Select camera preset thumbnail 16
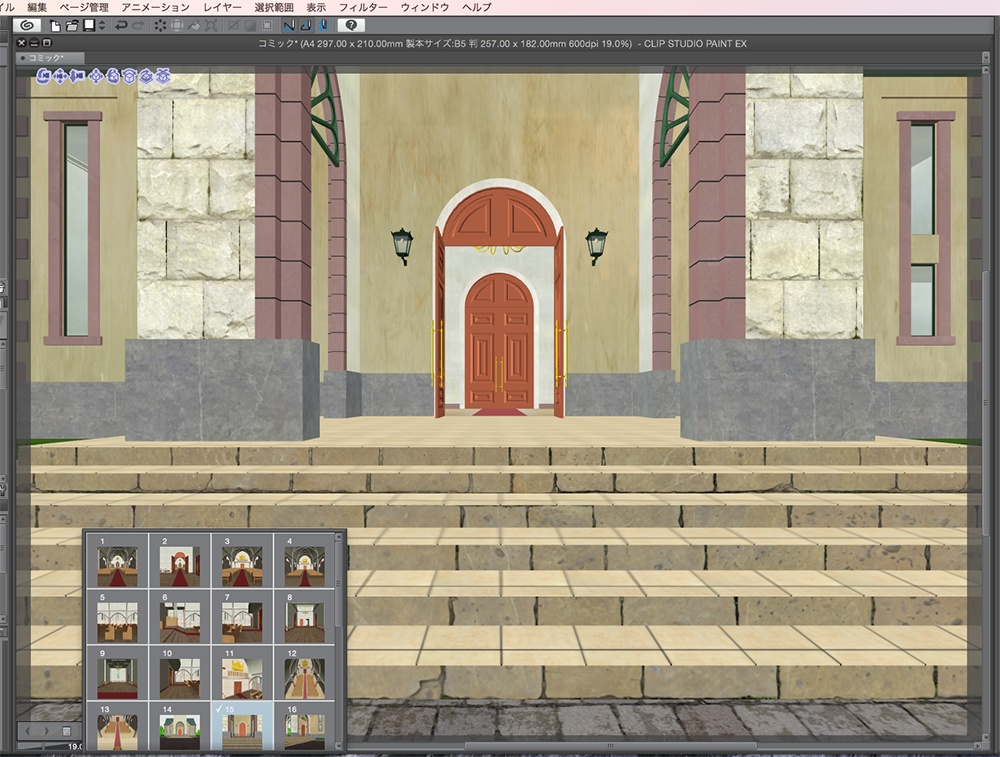Viewport: 1000px width, 757px height. tap(304, 726)
